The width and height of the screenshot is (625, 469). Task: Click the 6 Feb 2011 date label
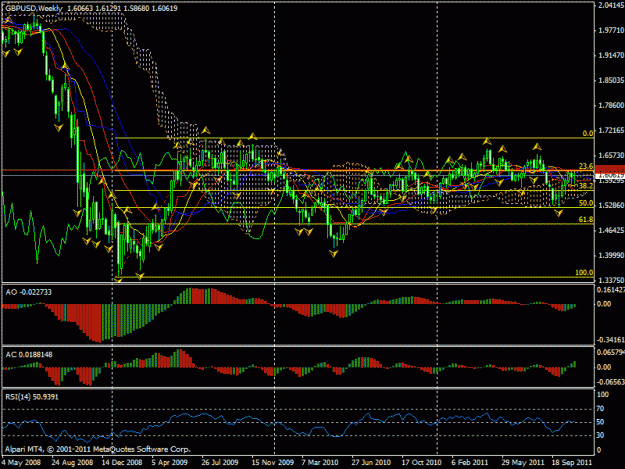[470, 463]
